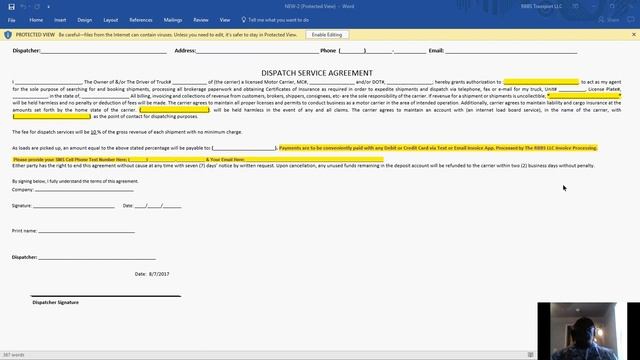Switch to the Insert tab
640x360 pixels.
(x=60, y=20)
